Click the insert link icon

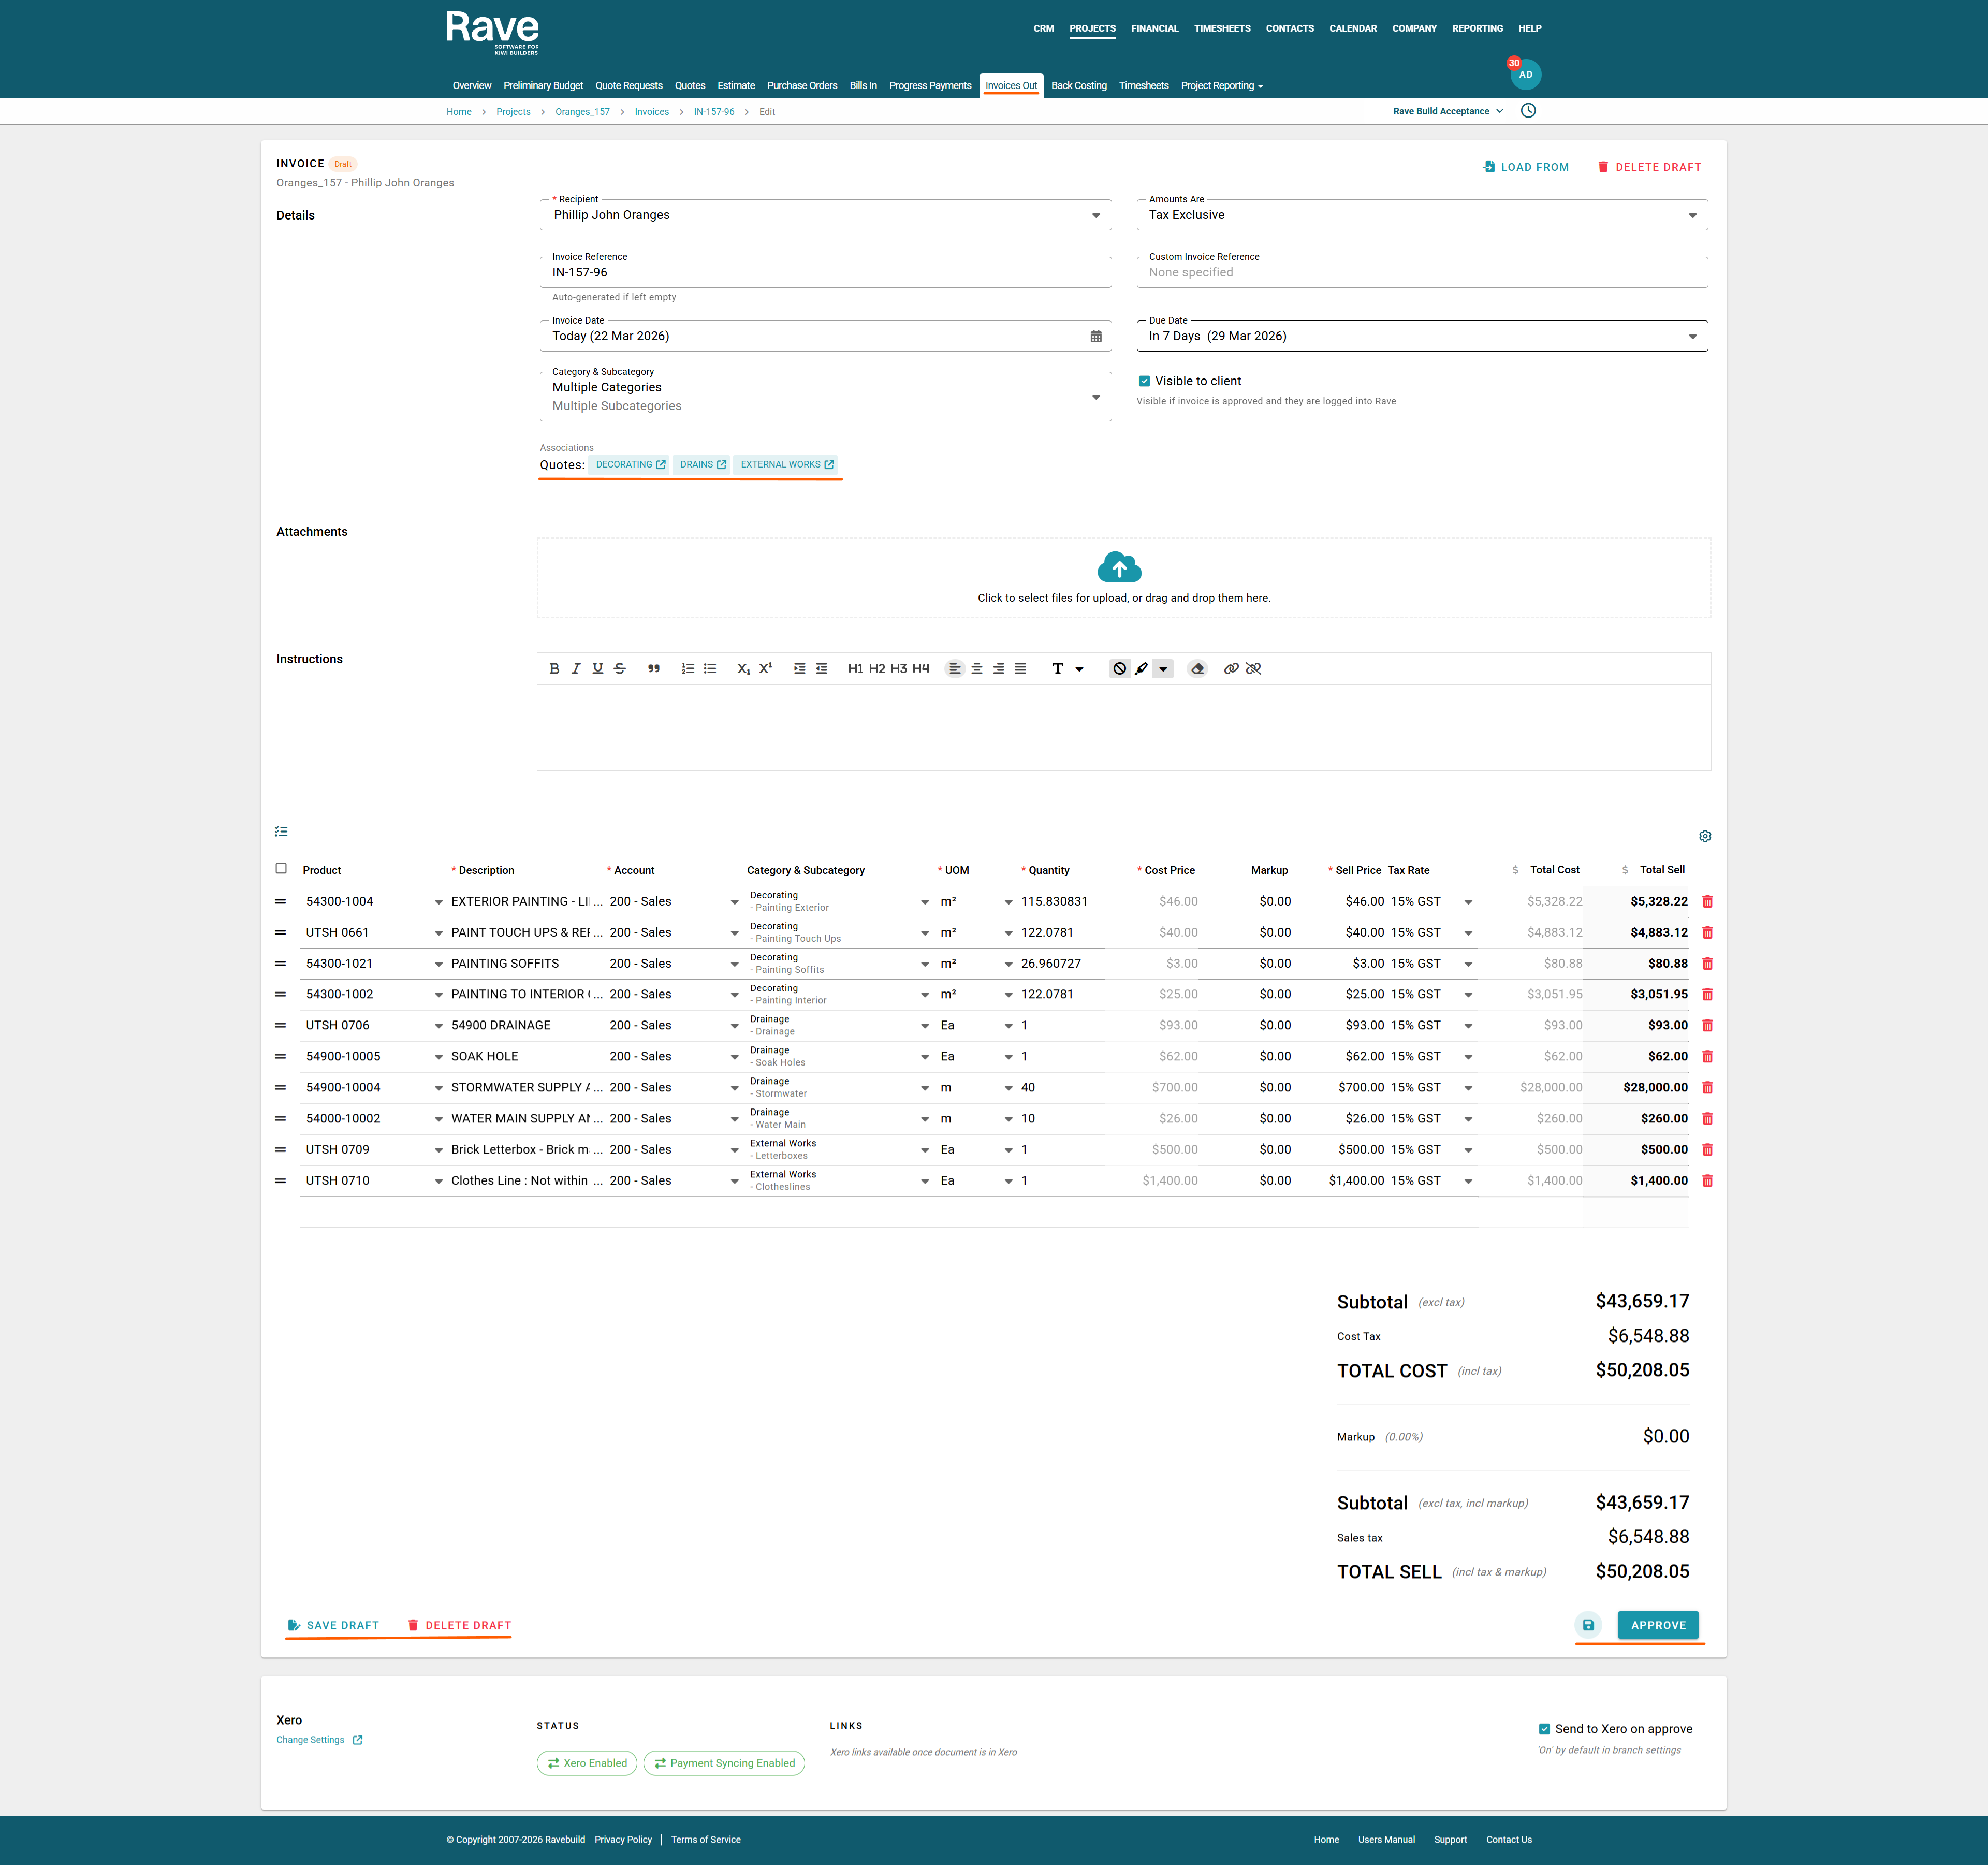coord(1231,669)
